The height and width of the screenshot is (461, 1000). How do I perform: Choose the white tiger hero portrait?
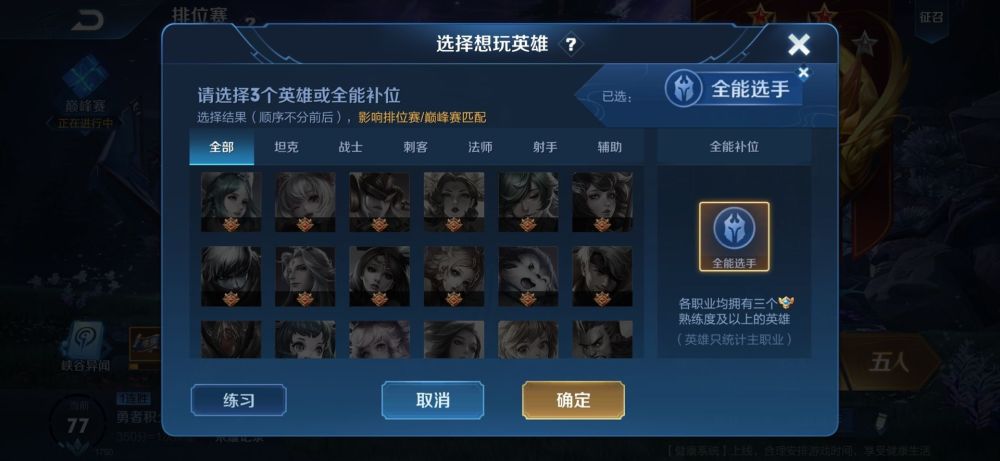tap(528, 276)
